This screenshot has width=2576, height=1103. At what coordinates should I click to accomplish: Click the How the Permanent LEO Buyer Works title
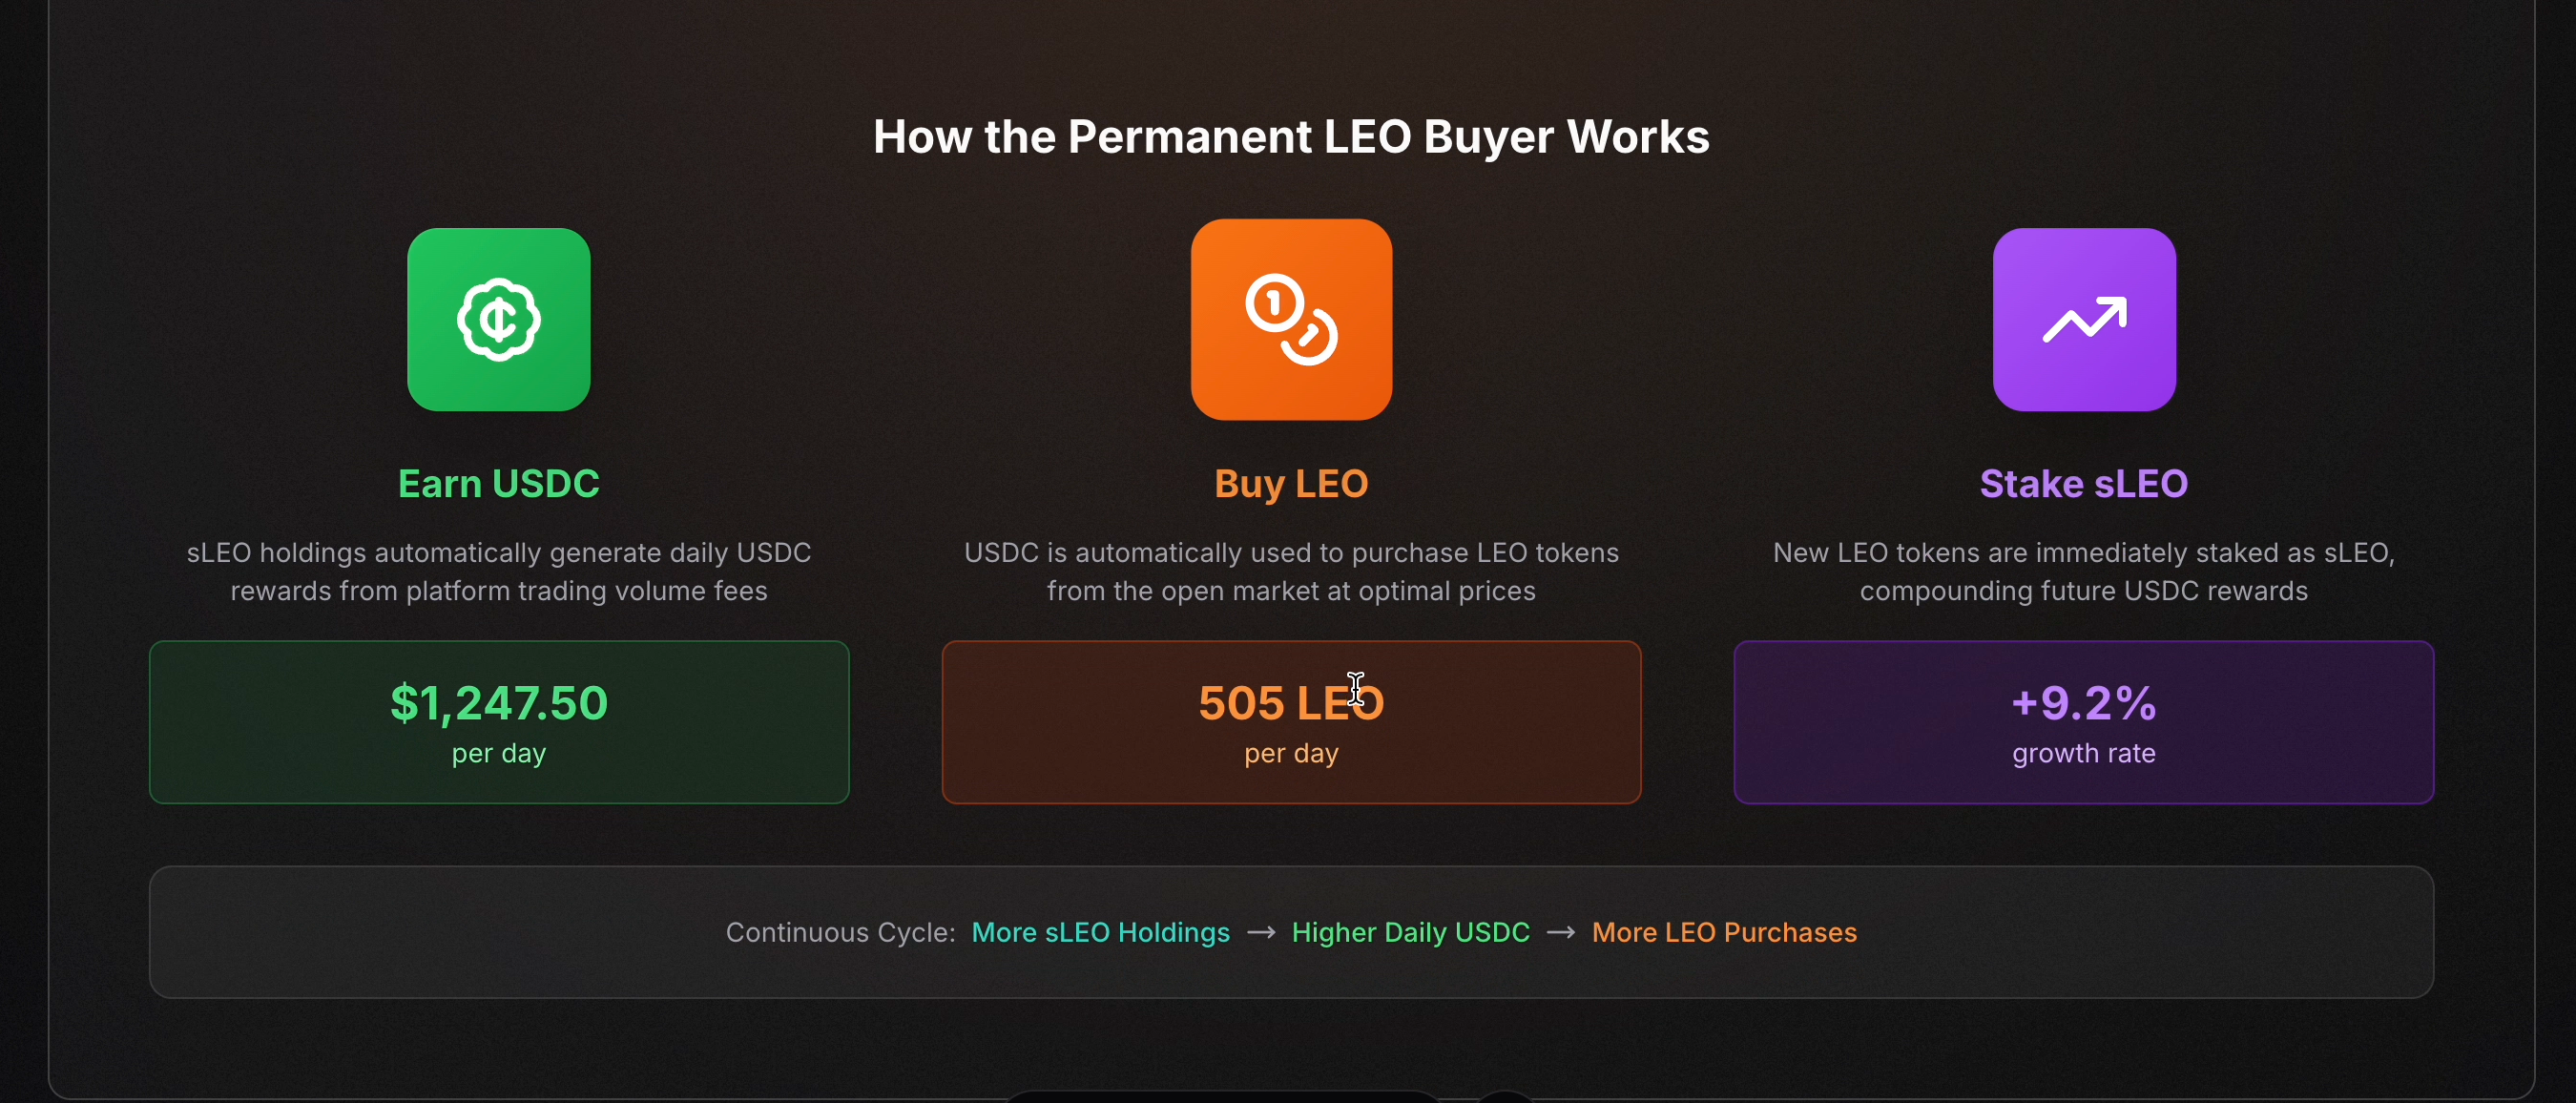[x=1291, y=137]
